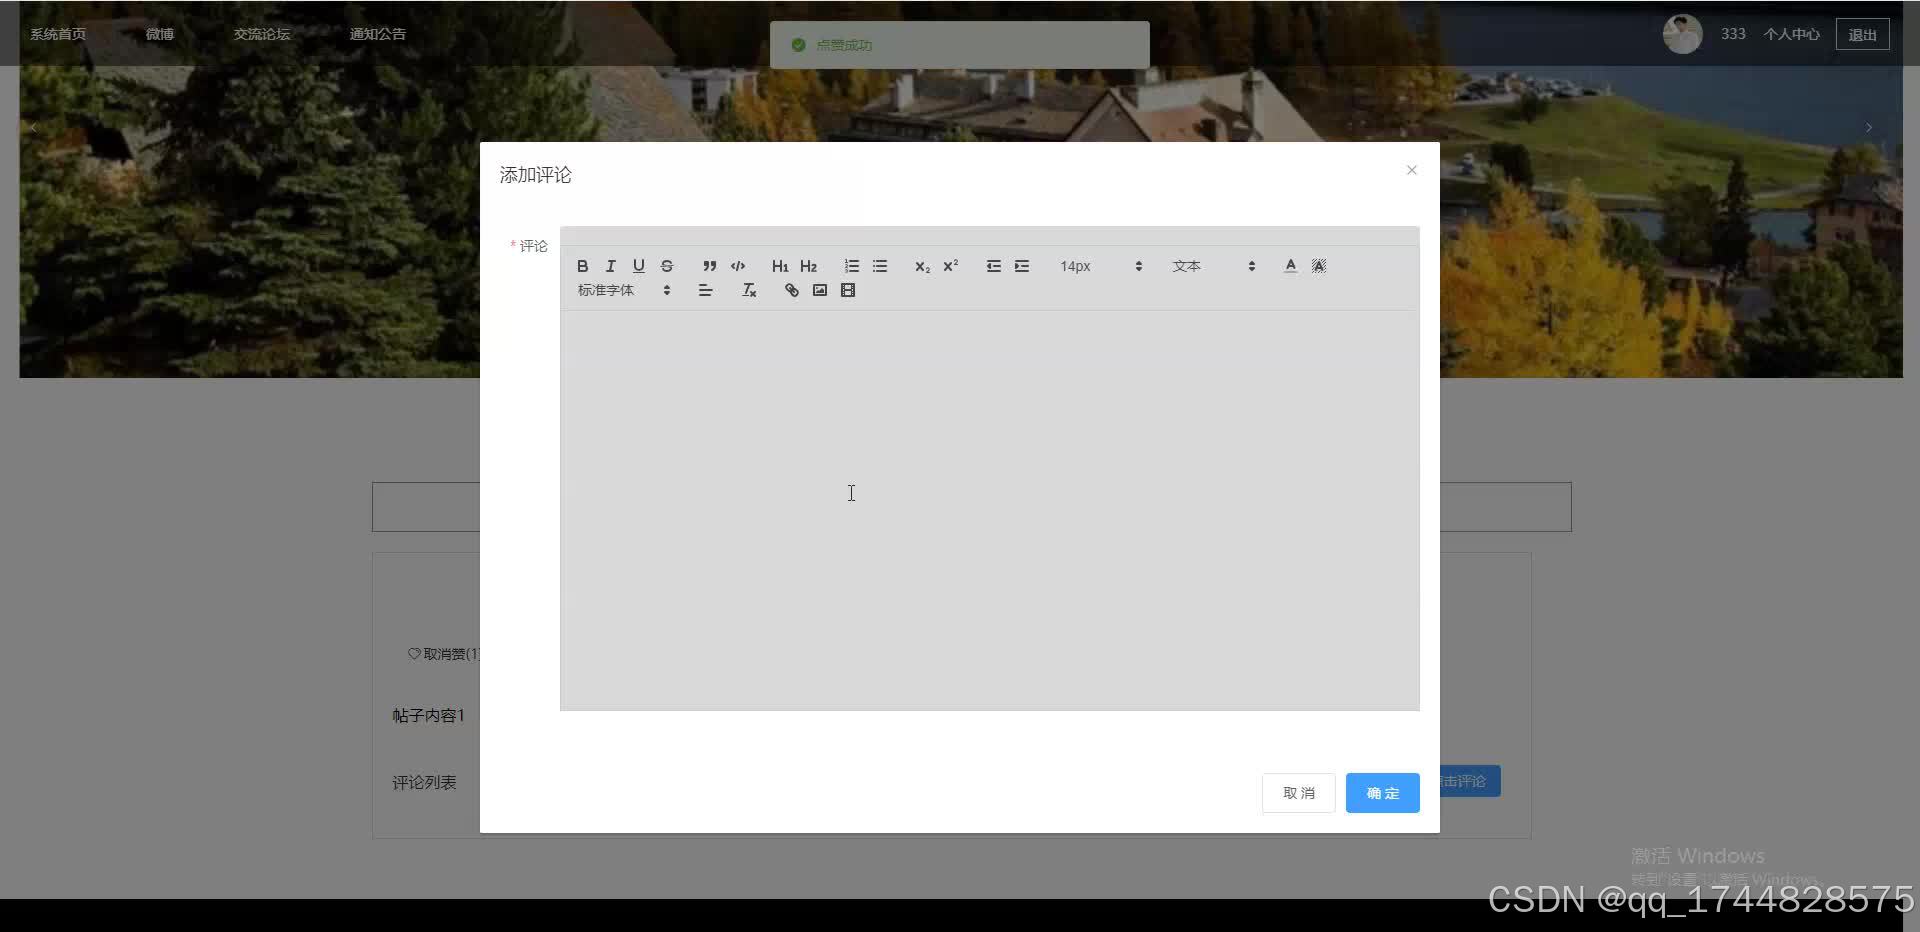Open the text background color picker
This screenshot has width=1920, height=932.
1319,266
